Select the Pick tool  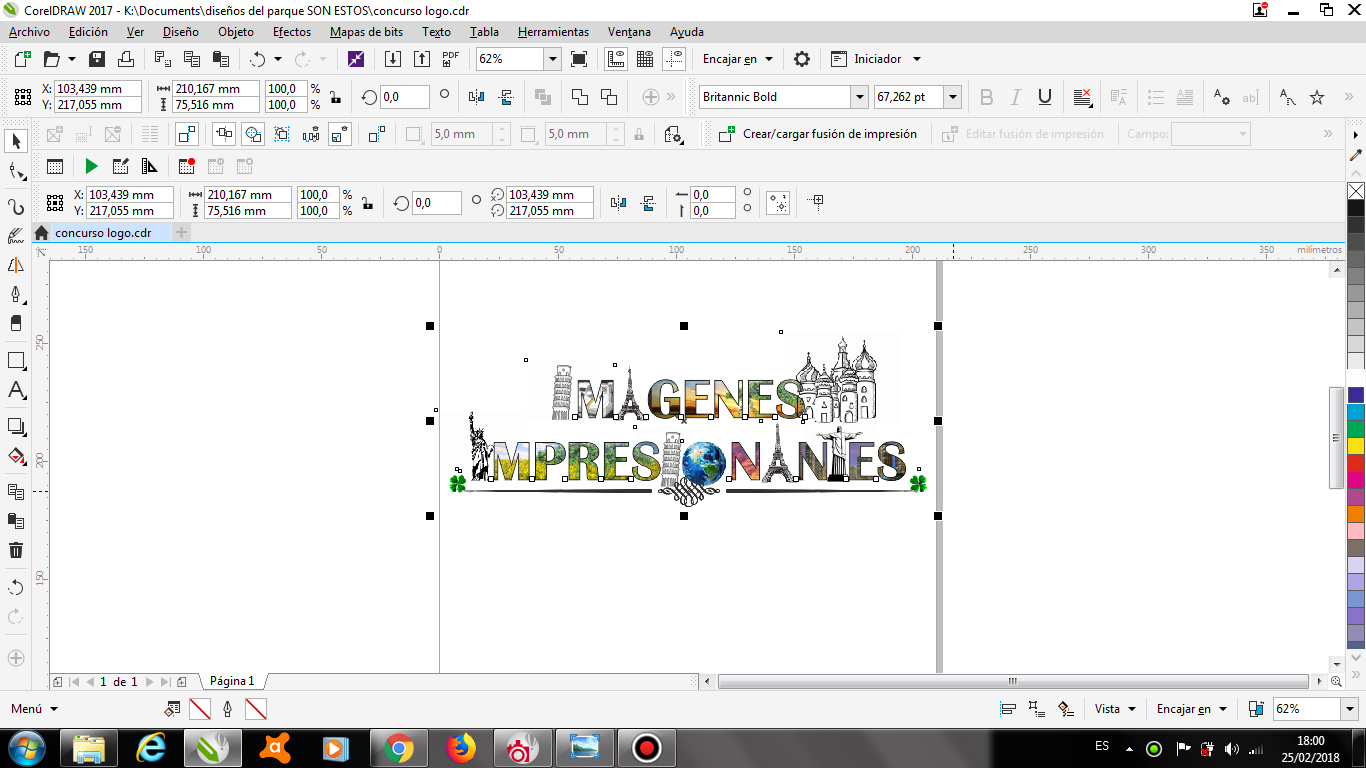tap(15, 141)
